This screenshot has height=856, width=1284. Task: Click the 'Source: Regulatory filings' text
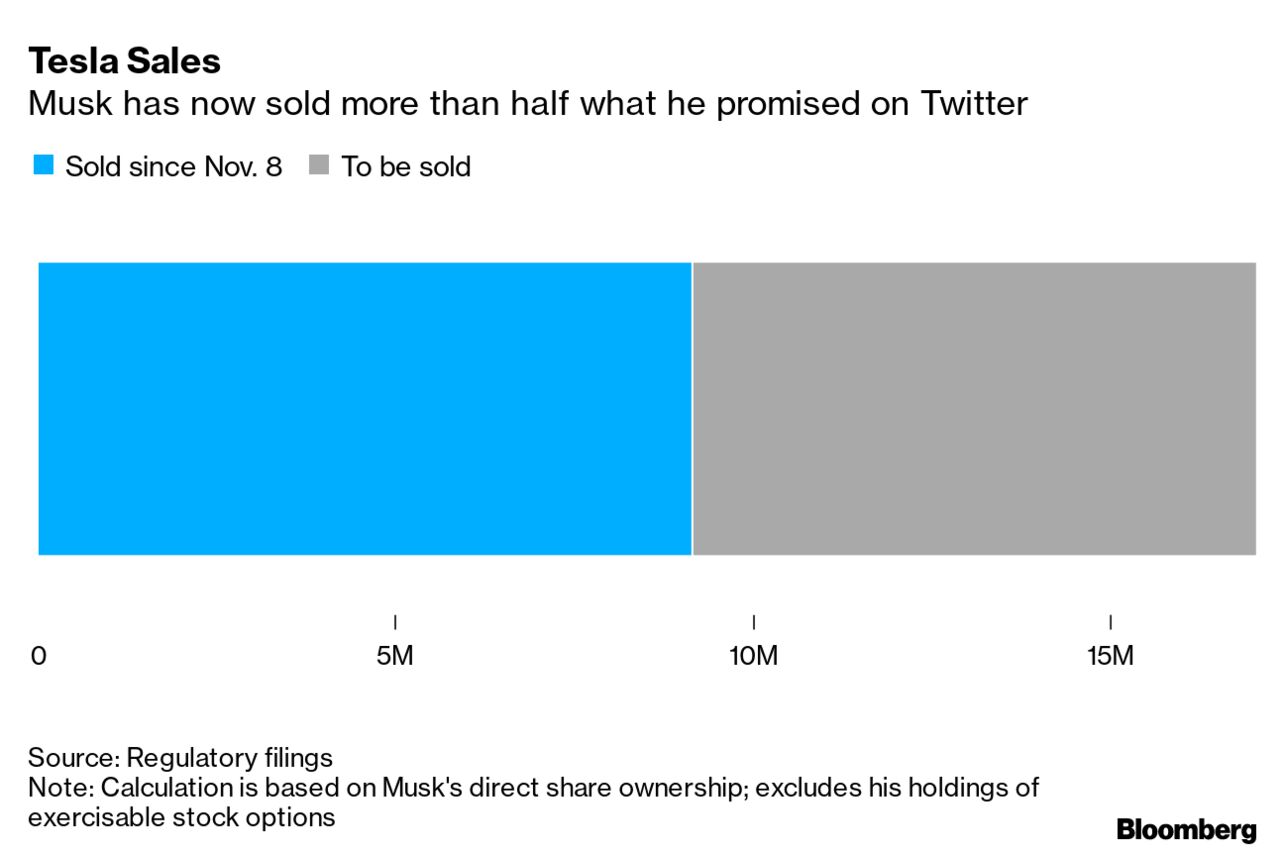pos(180,757)
